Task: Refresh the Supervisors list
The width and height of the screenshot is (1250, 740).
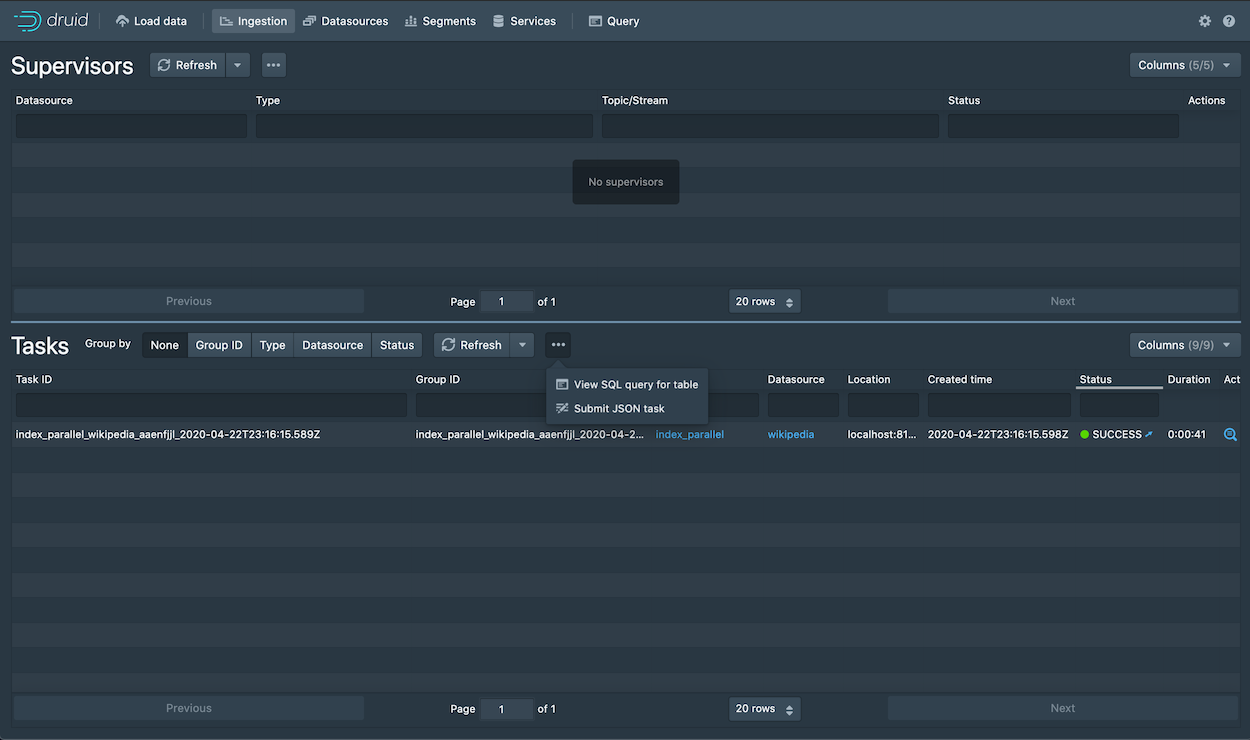Action: click(x=187, y=64)
